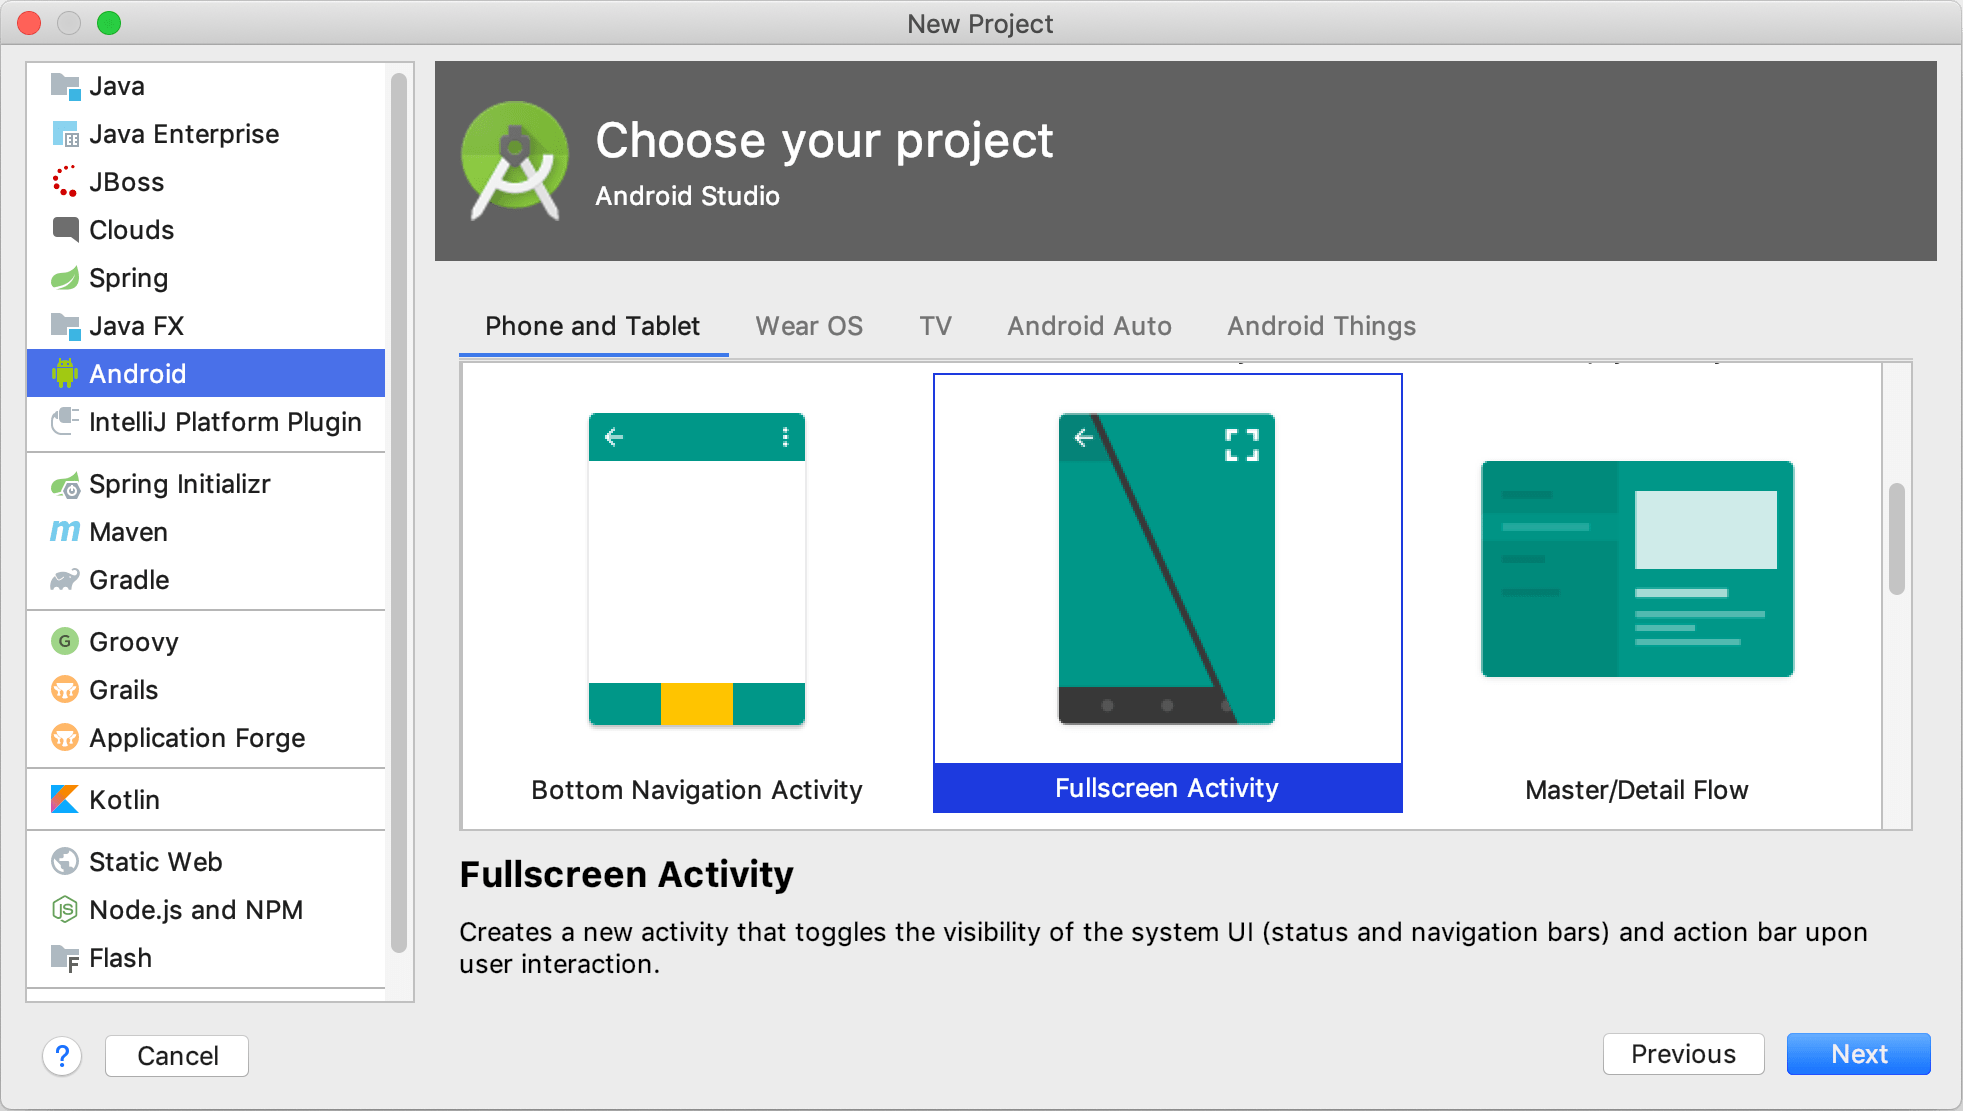Click the Node.js hexagon icon
This screenshot has height=1111, width=1963.
[65, 909]
